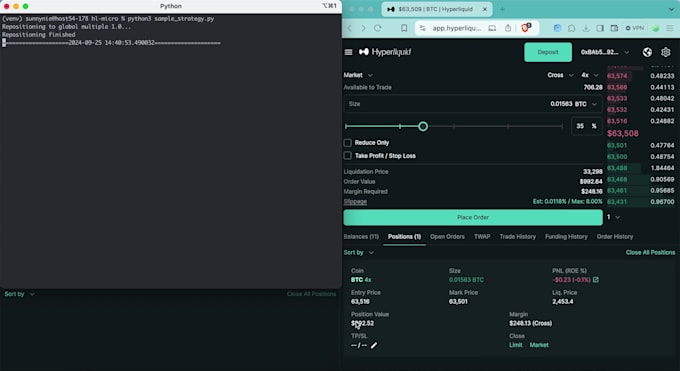Switch to the TWAP tab
The width and height of the screenshot is (680, 371).
click(482, 236)
